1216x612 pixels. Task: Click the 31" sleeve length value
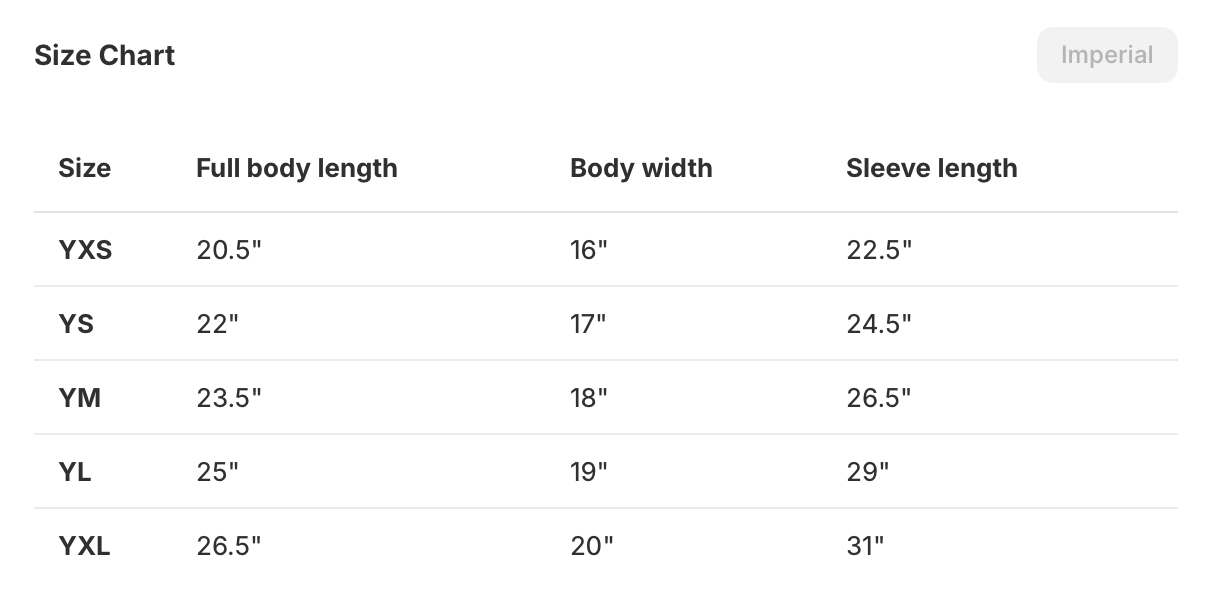click(x=866, y=546)
